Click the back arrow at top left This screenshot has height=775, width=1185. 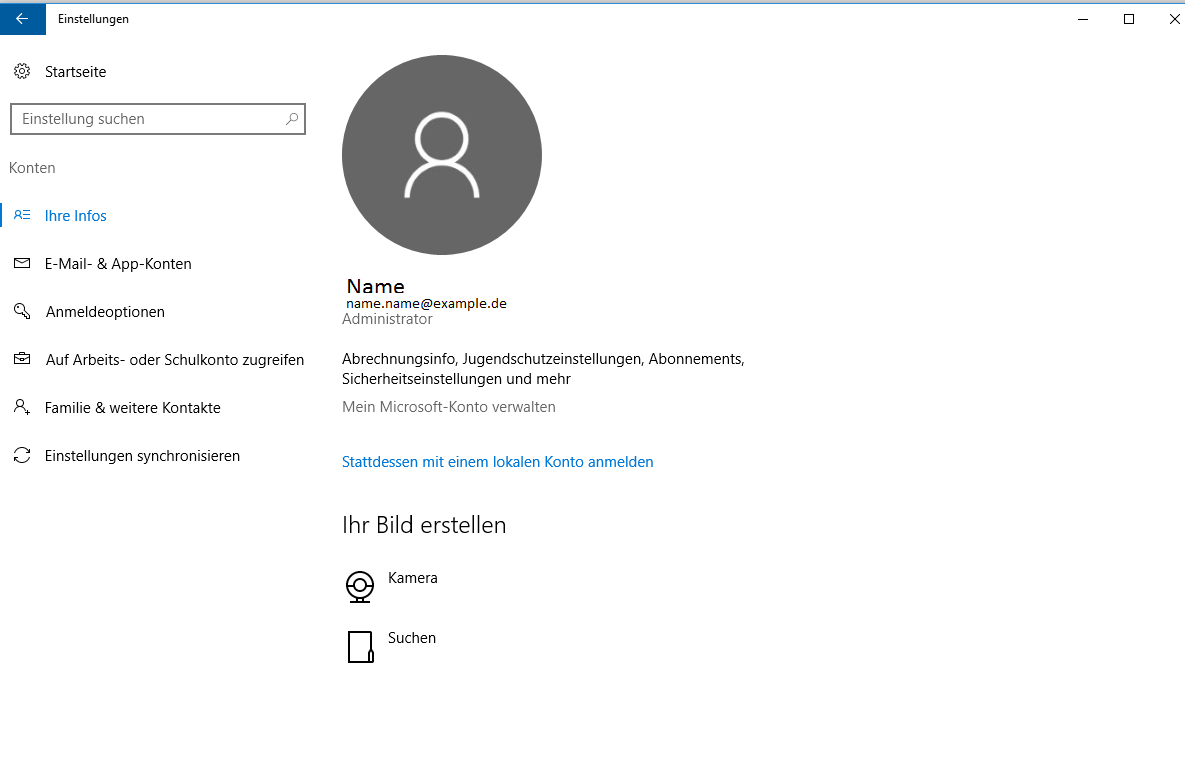22,18
